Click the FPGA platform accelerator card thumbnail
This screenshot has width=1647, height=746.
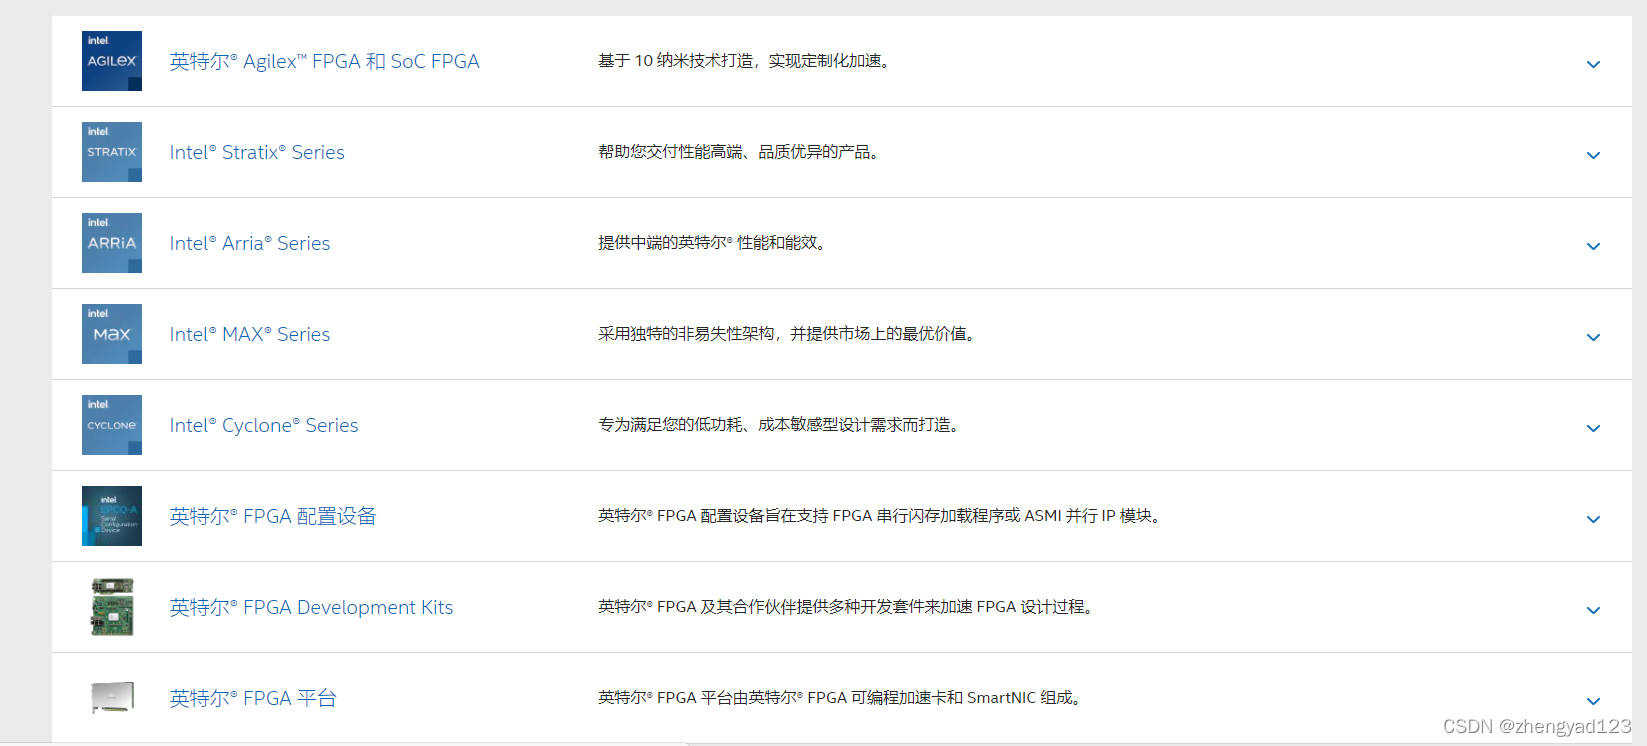112,697
